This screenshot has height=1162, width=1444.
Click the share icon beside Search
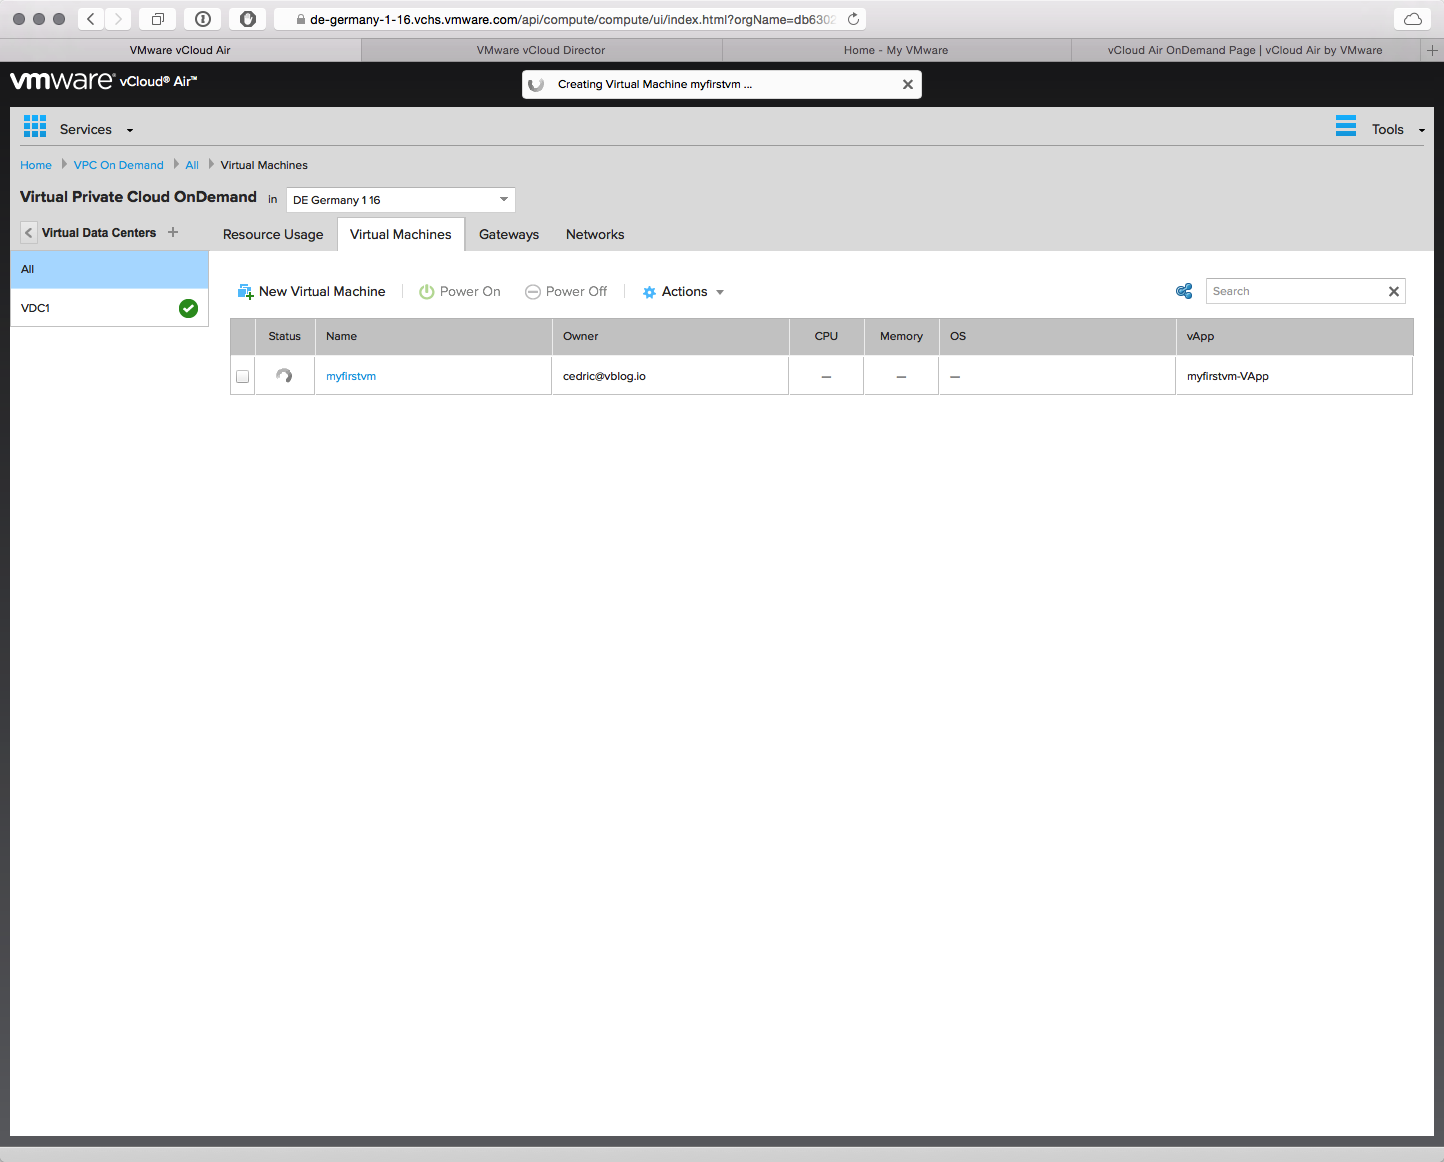click(x=1184, y=291)
